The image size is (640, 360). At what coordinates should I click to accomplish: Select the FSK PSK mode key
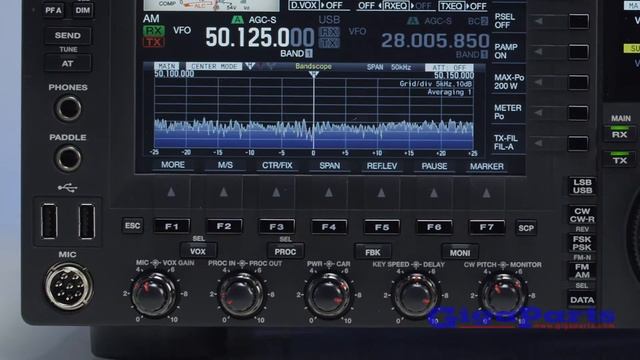[582, 243]
